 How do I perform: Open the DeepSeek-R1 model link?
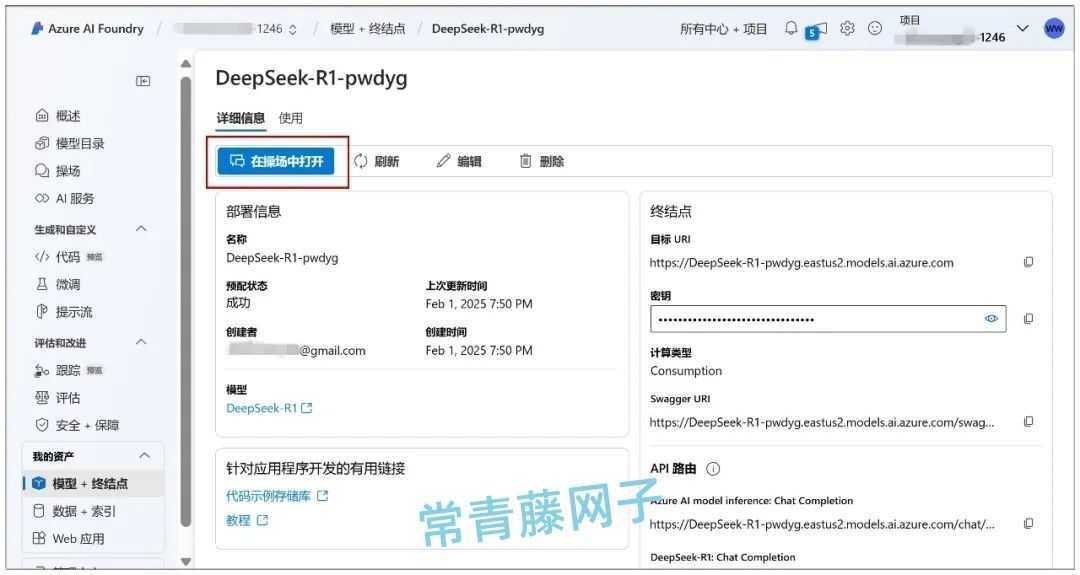269,408
